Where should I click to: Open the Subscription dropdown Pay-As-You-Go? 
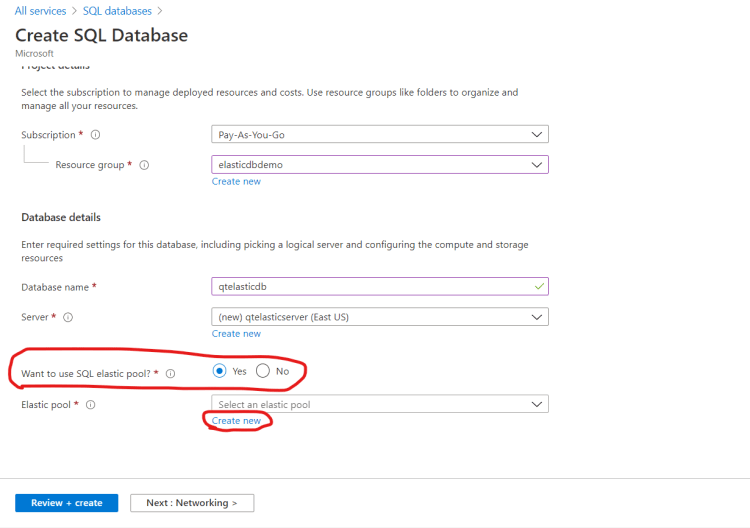click(380, 134)
